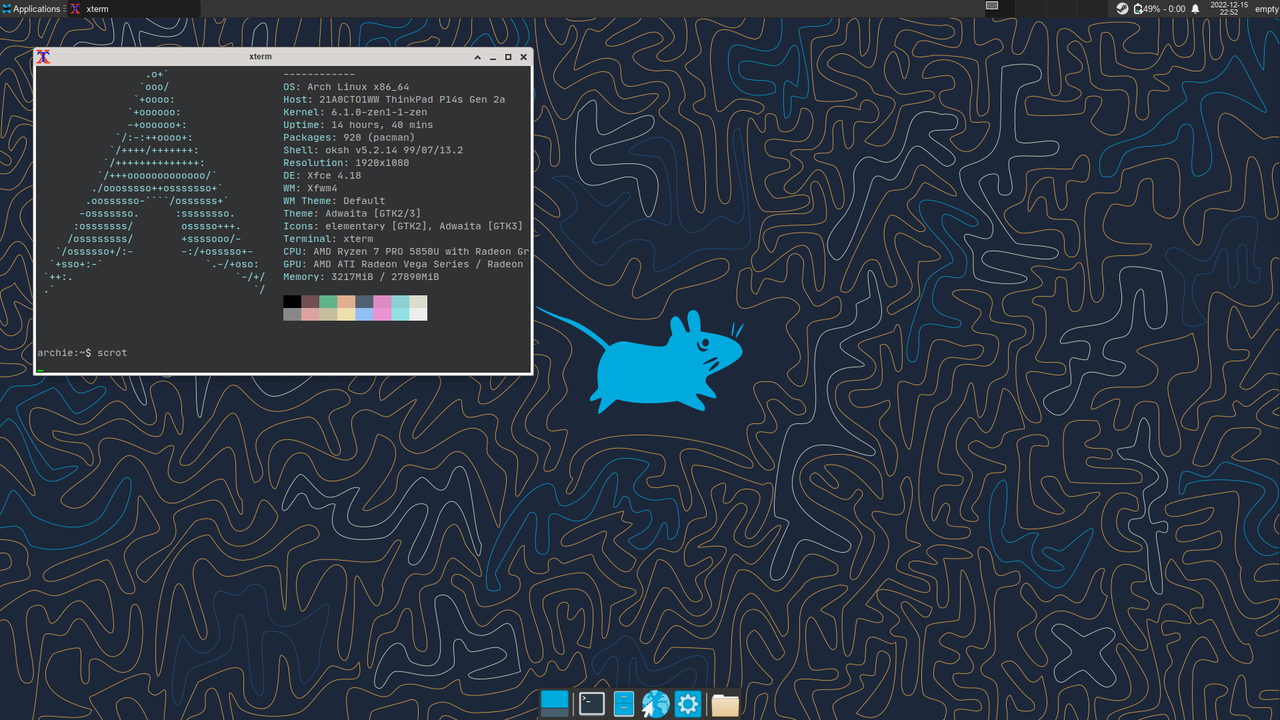This screenshot has height=720, width=1280.
Task: Launch the web browser globe icon
Action: pos(655,704)
